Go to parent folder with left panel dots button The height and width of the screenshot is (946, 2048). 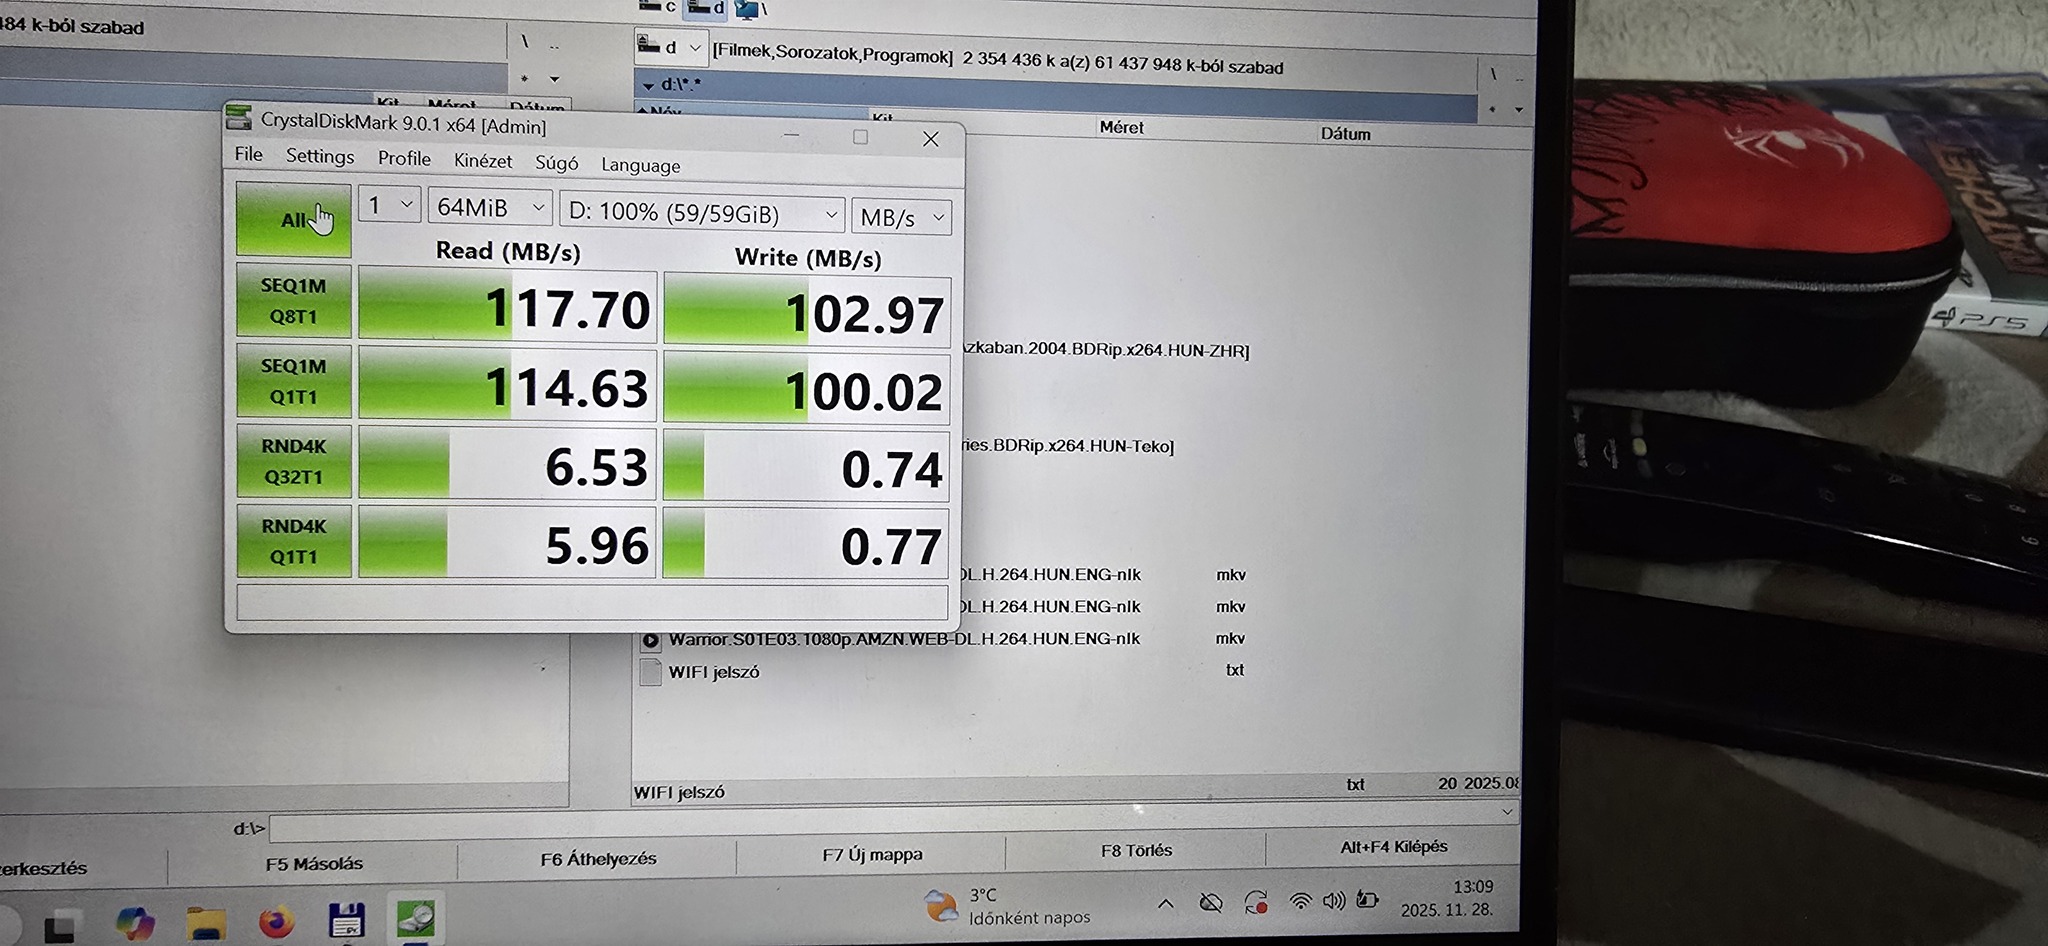pyautogui.click(x=554, y=46)
